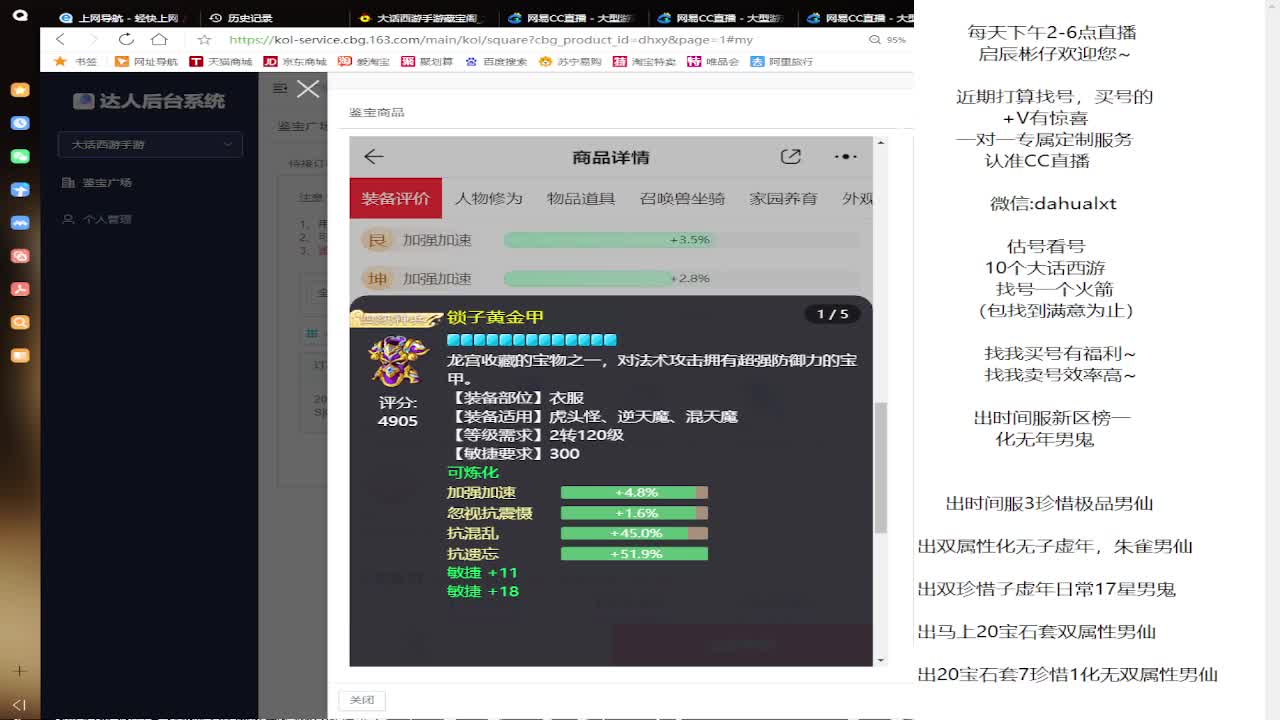Image resolution: width=1280 pixels, height=720 pixels.
Task: Select the 装备评价 tab
Action: click(395, 198)
